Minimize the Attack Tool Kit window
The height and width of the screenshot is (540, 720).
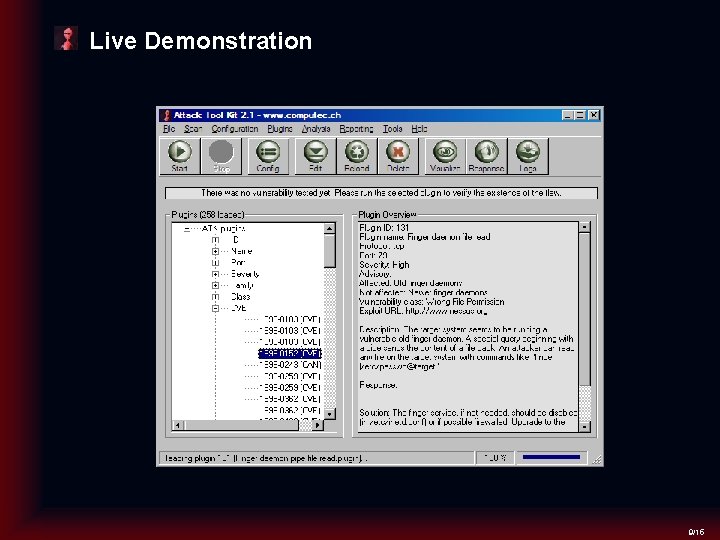[x=568, y=115]
